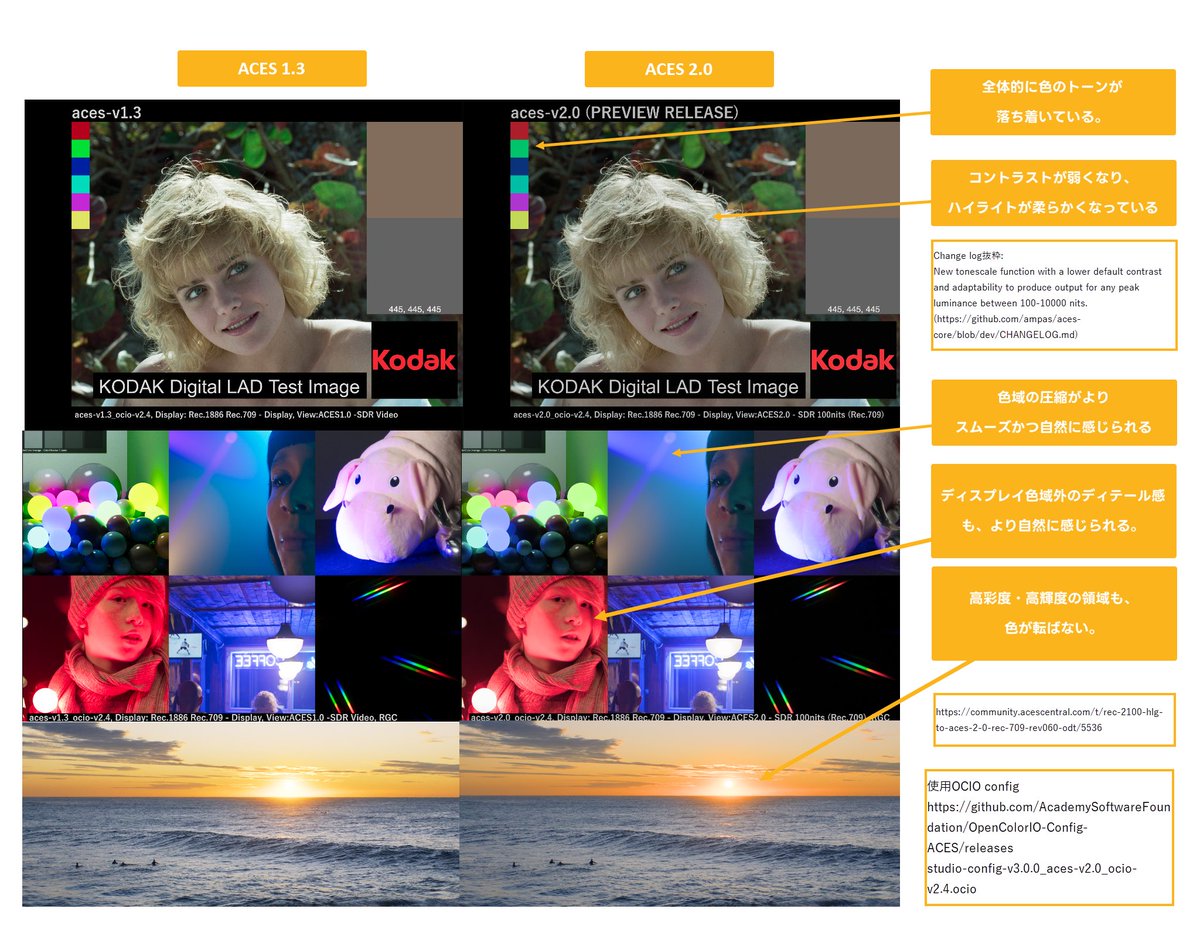Click the callout beginning '高彩度・高輝度の領域も'
1200x936 pixels.
pos(1053,613)
